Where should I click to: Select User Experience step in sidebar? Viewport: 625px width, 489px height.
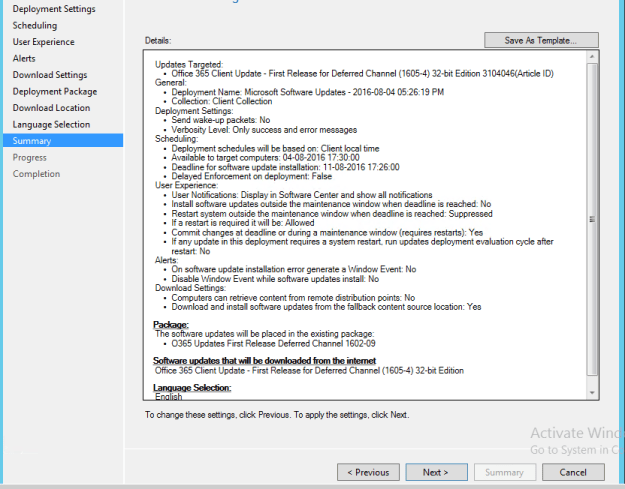point(43,42)
